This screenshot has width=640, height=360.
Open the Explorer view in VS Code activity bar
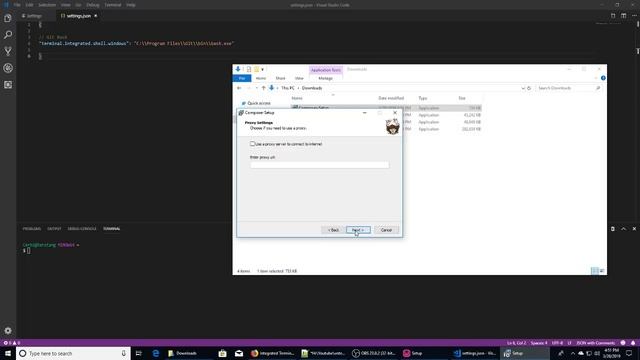pyautogui.click(x=8, y=18)
